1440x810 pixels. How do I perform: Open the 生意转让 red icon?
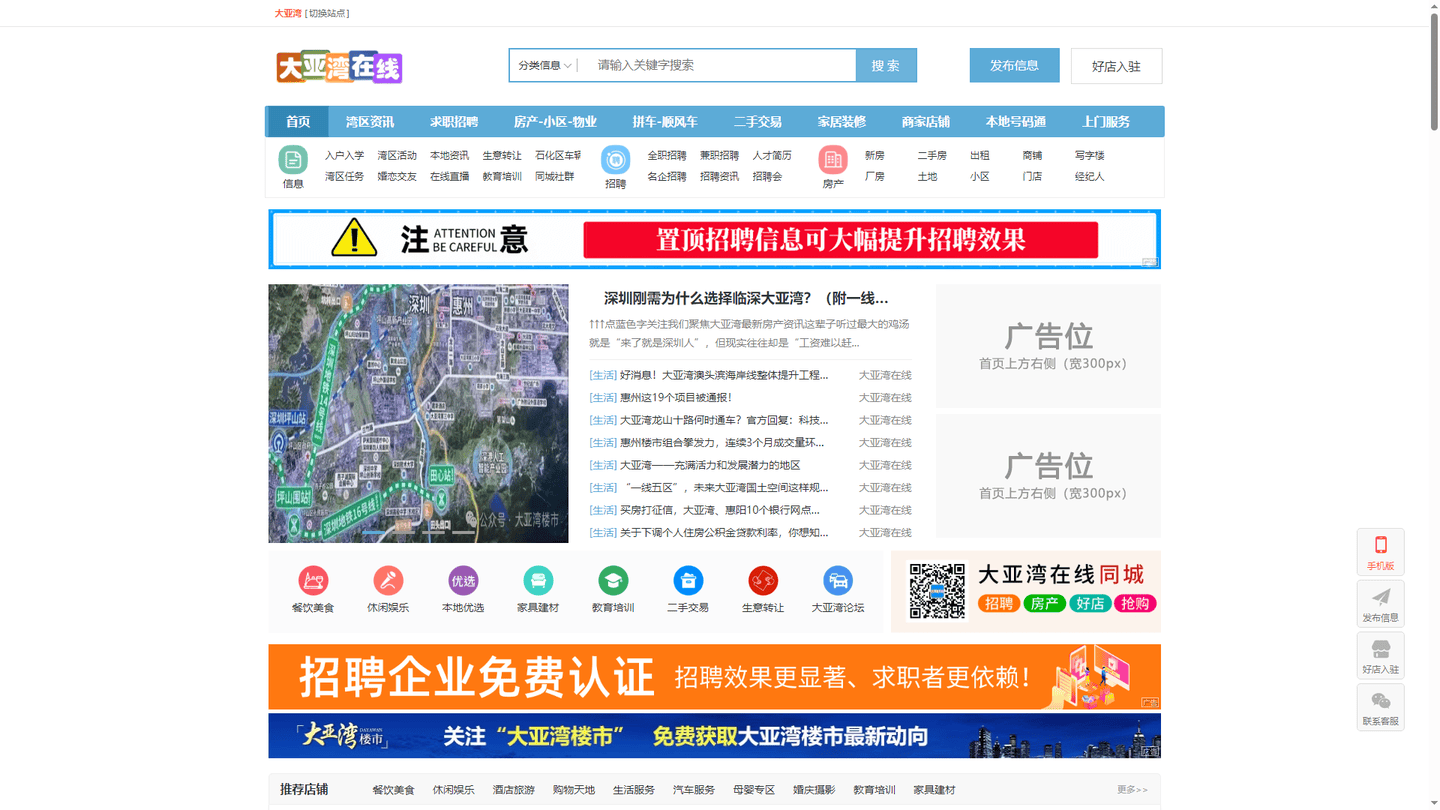pos(763,580)
